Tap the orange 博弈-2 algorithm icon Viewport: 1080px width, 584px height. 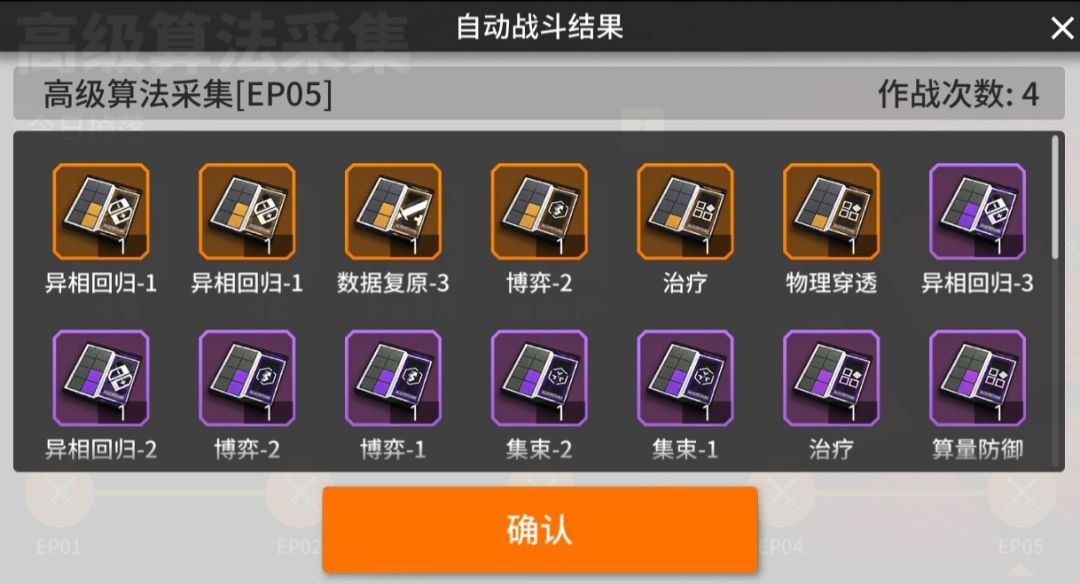539,211
